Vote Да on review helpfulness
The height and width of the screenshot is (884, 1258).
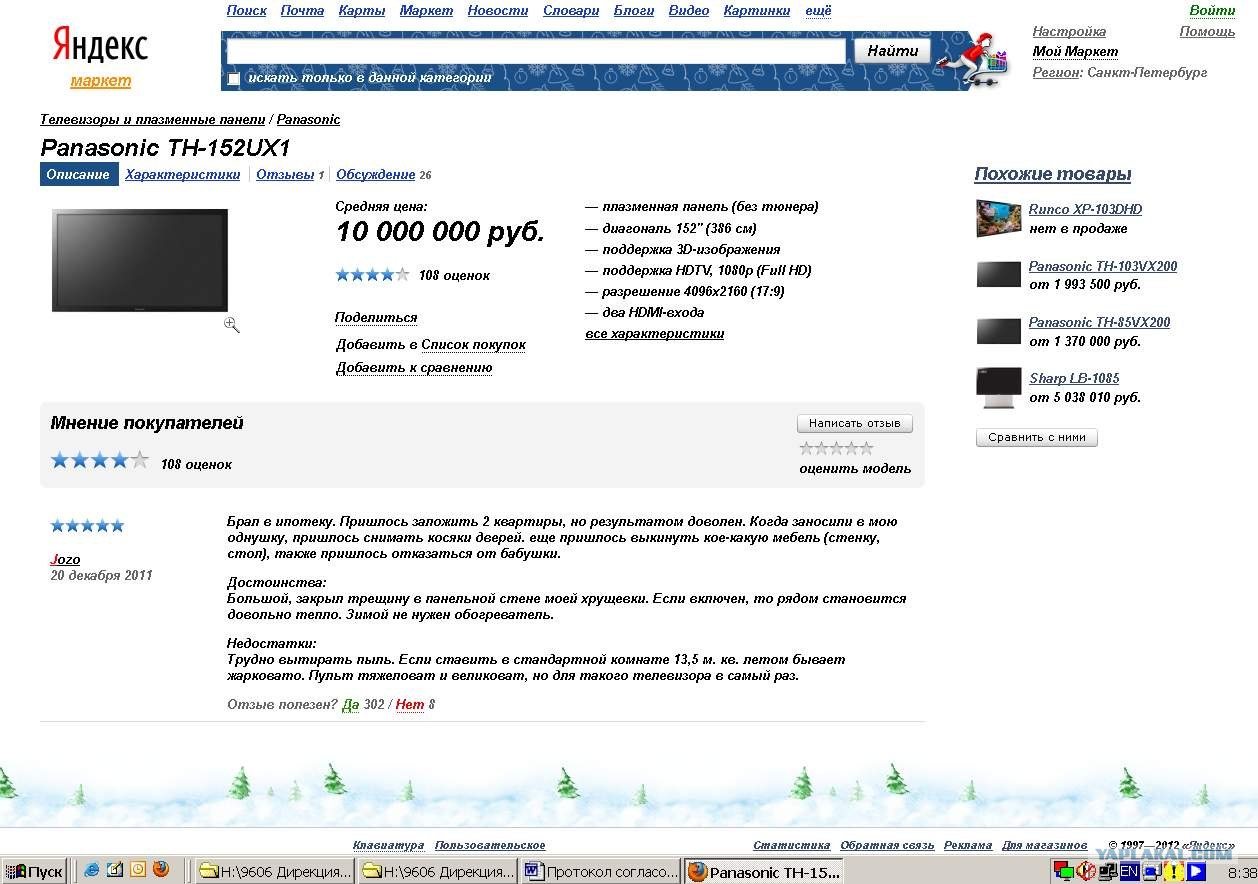[x=350, y=704]
